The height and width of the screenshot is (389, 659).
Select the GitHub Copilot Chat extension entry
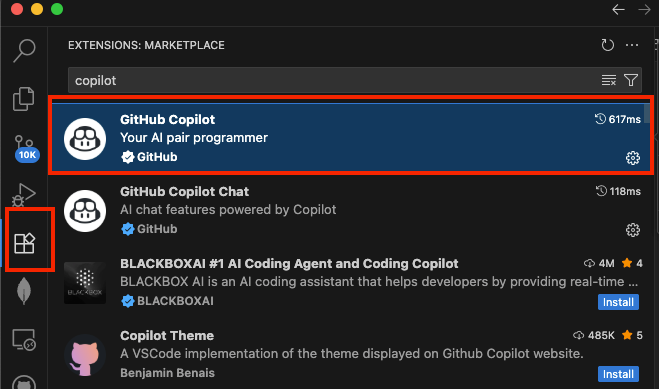(352, 210)
